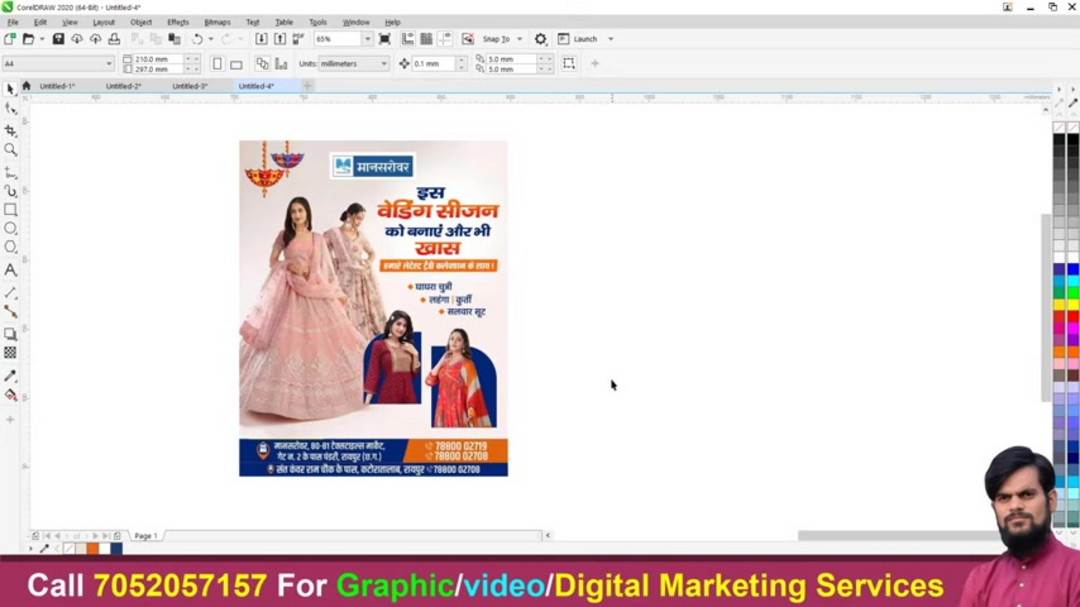Switch page to landscape orientation
The height and width of the screenshot is (607, 1080).
click(x=236, y=64)
